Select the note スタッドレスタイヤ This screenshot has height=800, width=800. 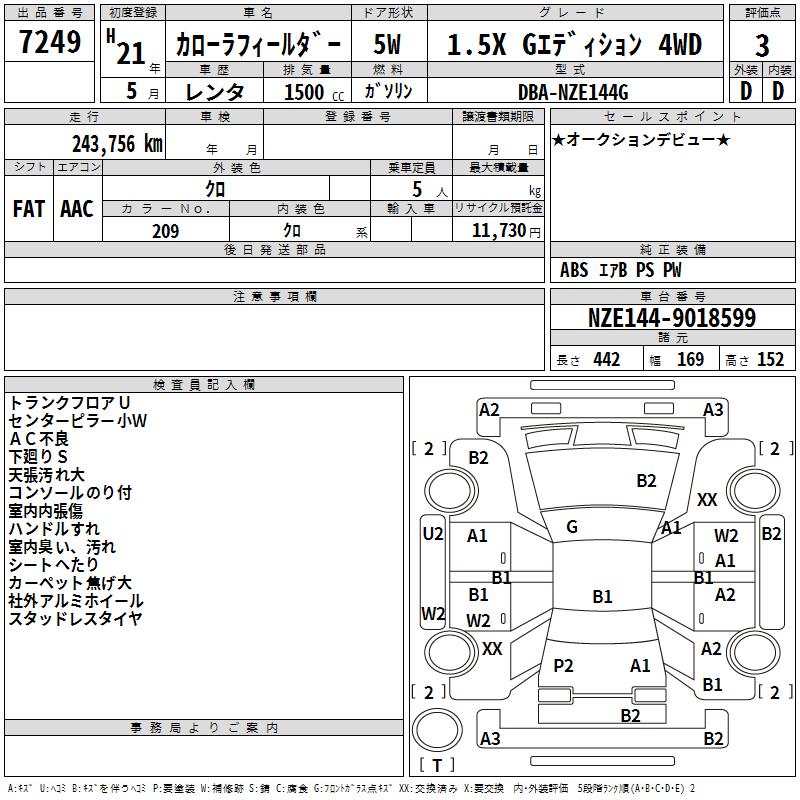[x=76, y=619]
